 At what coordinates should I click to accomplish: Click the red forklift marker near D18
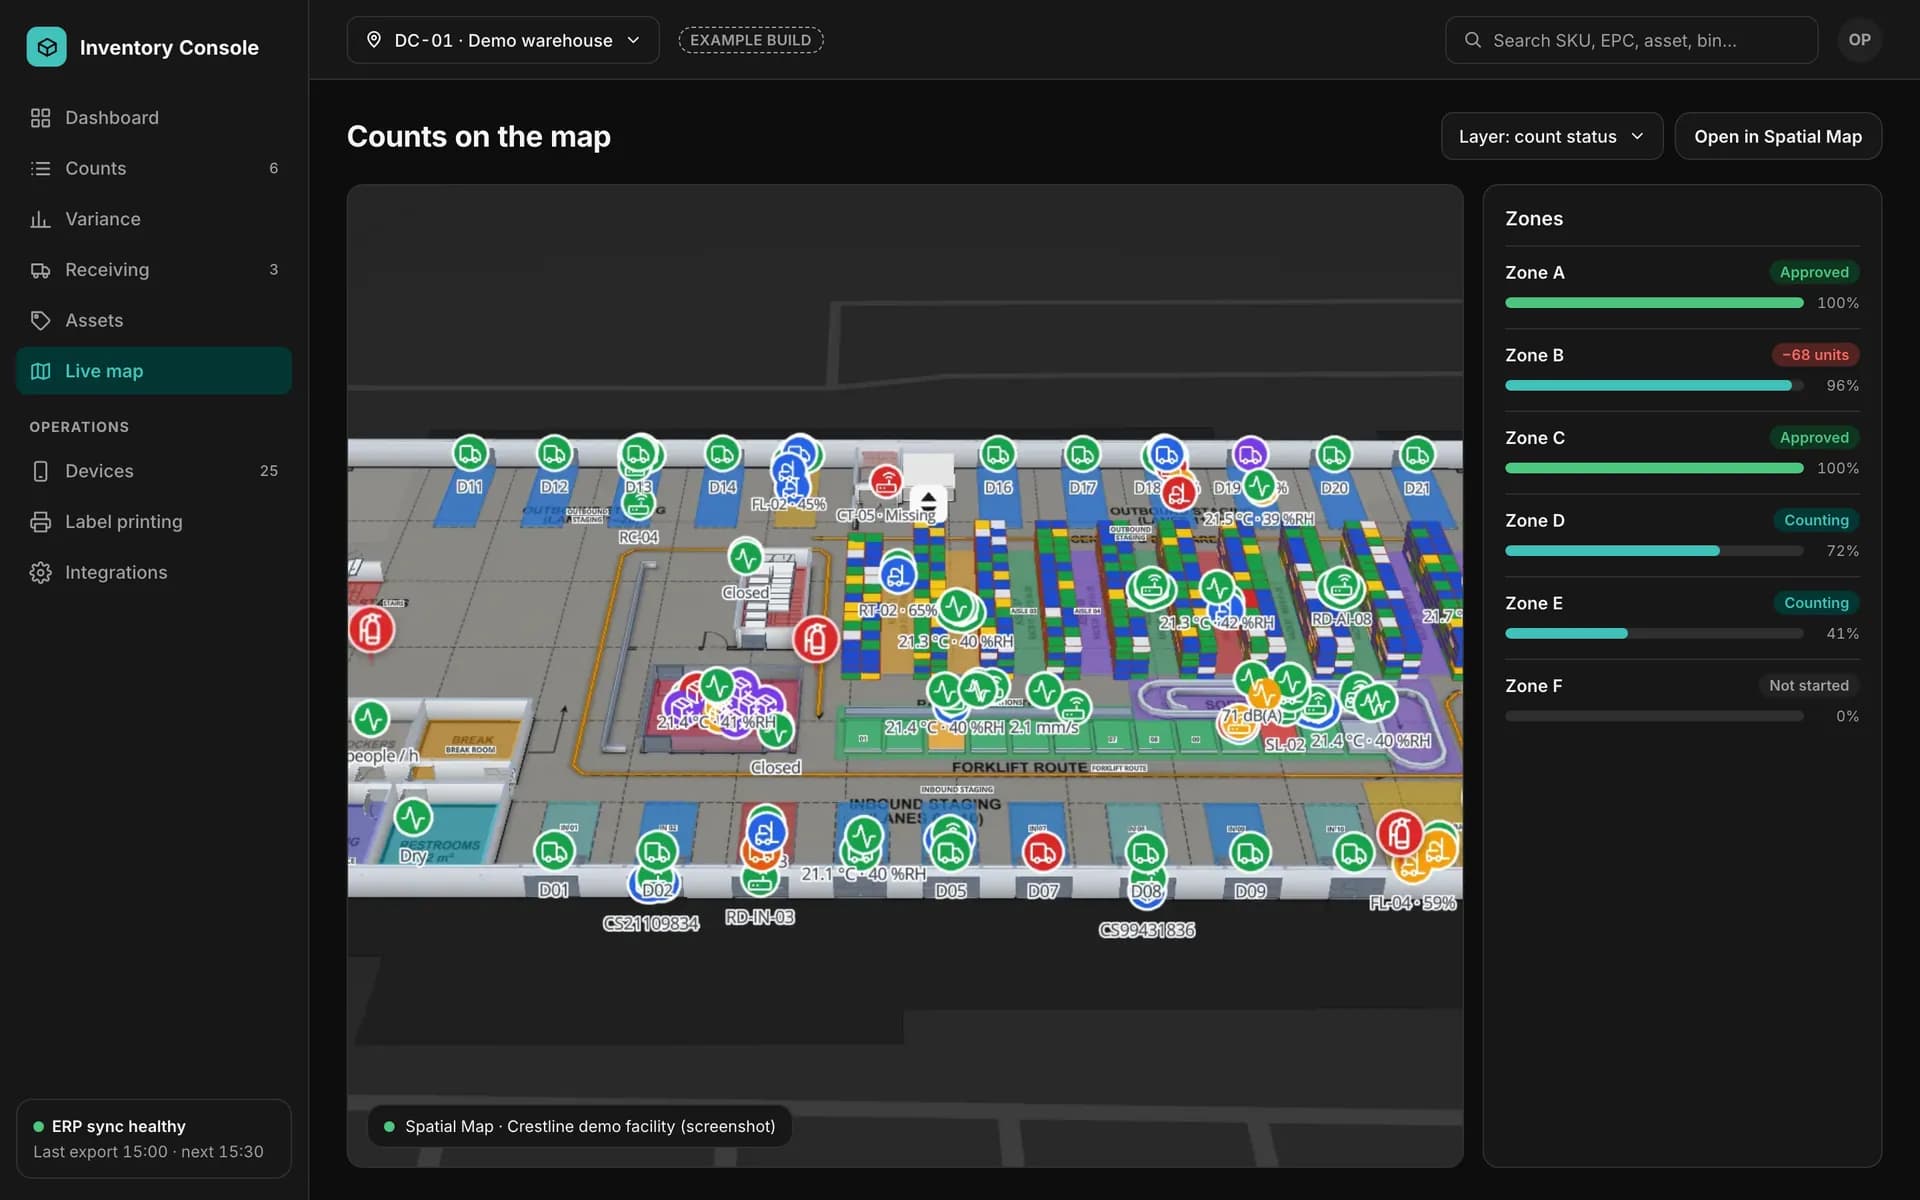coord(1179,491)
